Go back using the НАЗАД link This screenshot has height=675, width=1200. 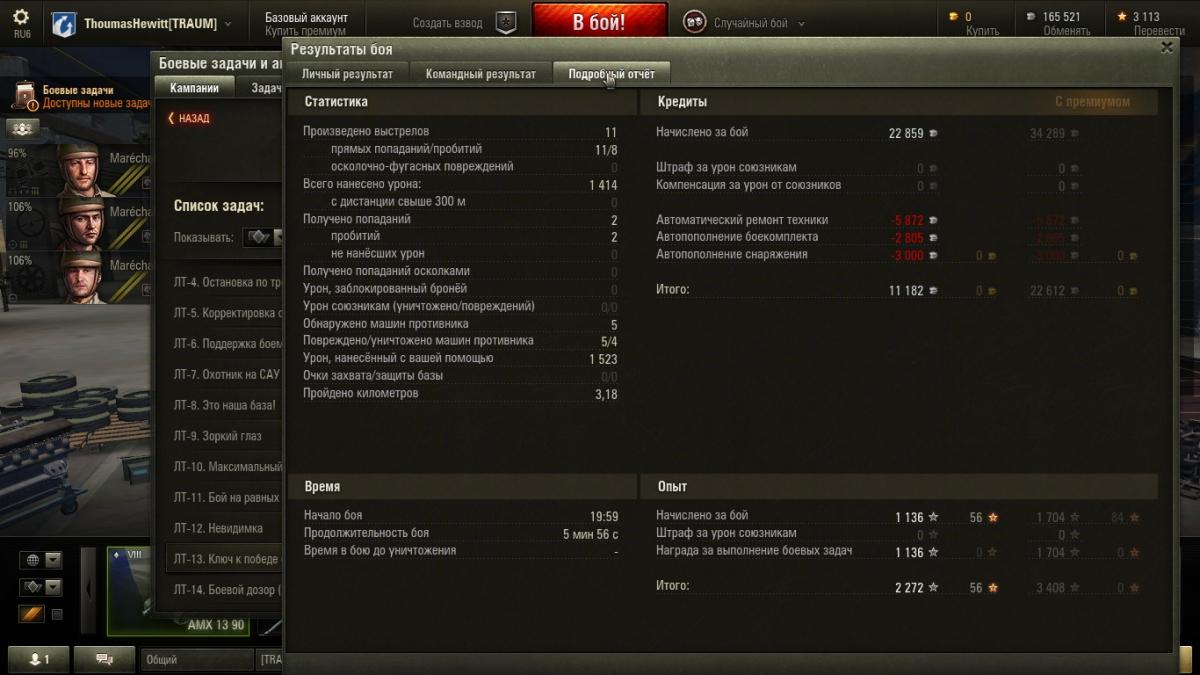click(x=188, y=118)
